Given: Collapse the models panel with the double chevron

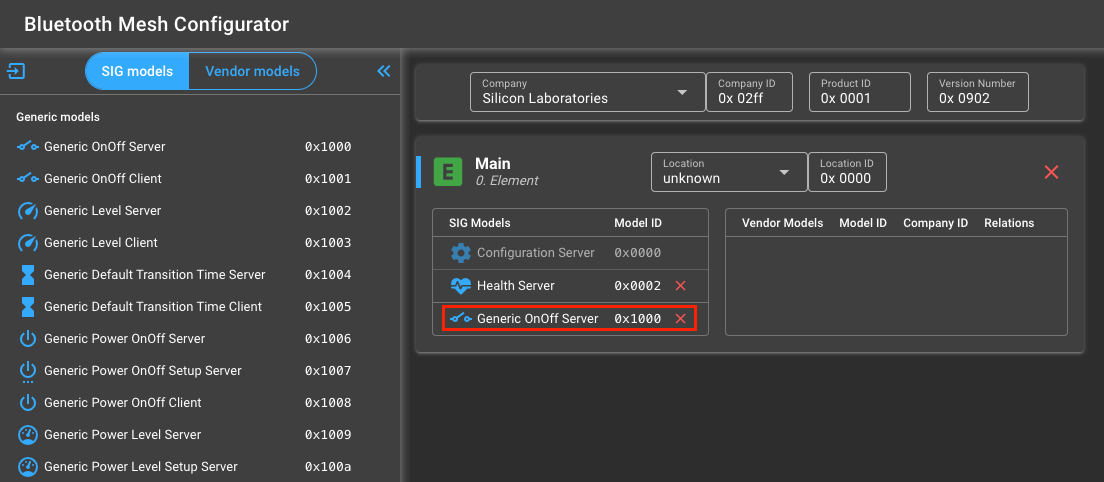Looking at the screenshot, I should [384, 71].
